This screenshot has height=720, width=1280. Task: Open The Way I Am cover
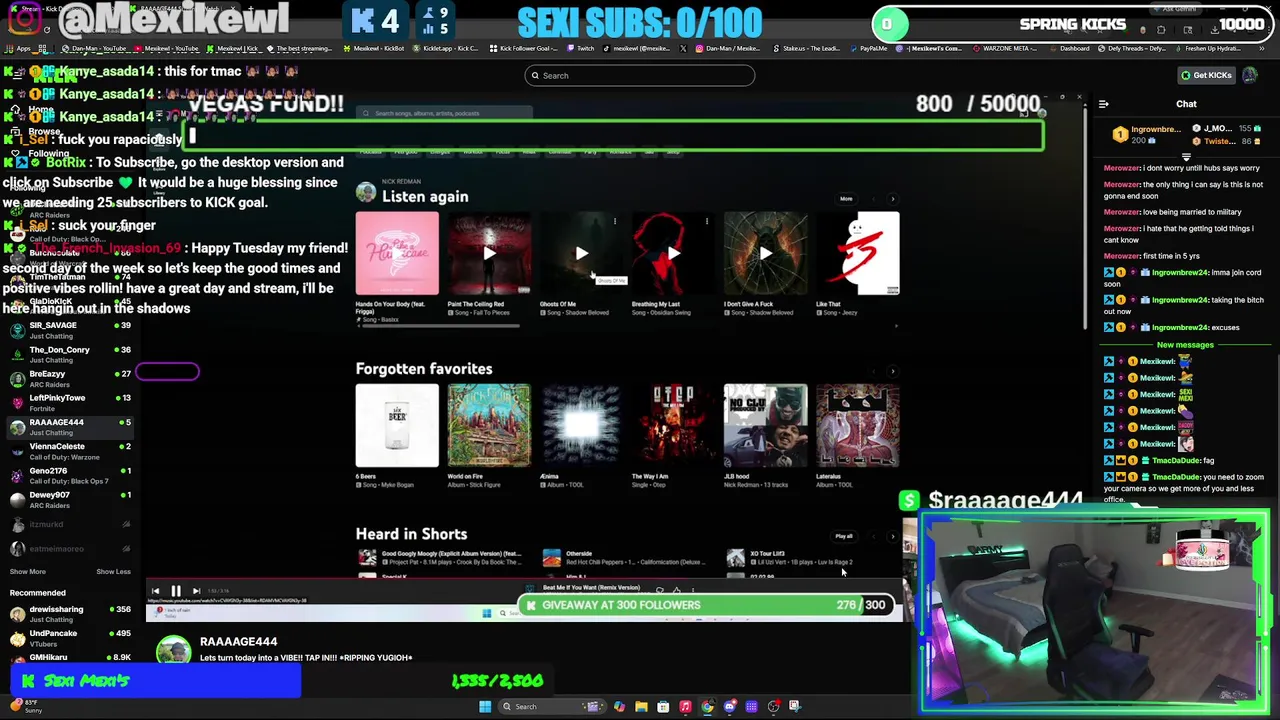[673, 426]
